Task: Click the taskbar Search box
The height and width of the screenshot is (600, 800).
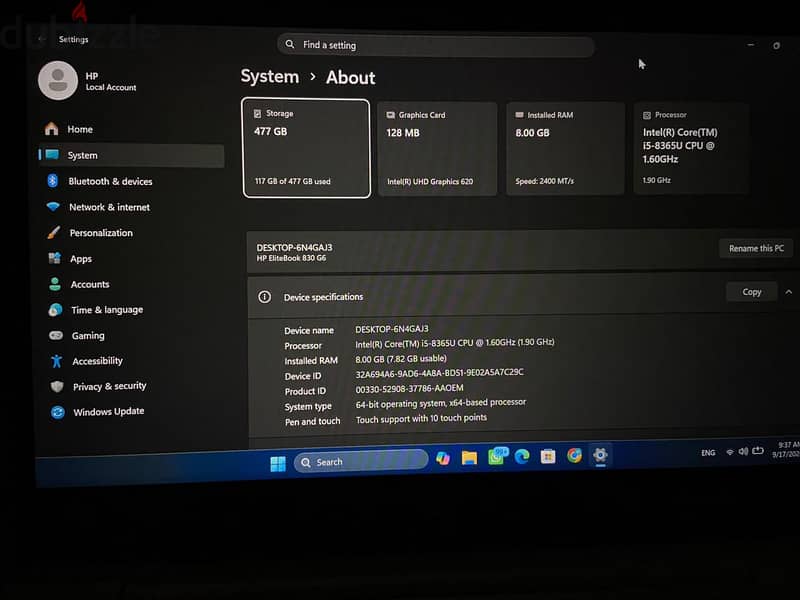Action: coord(361,461)
